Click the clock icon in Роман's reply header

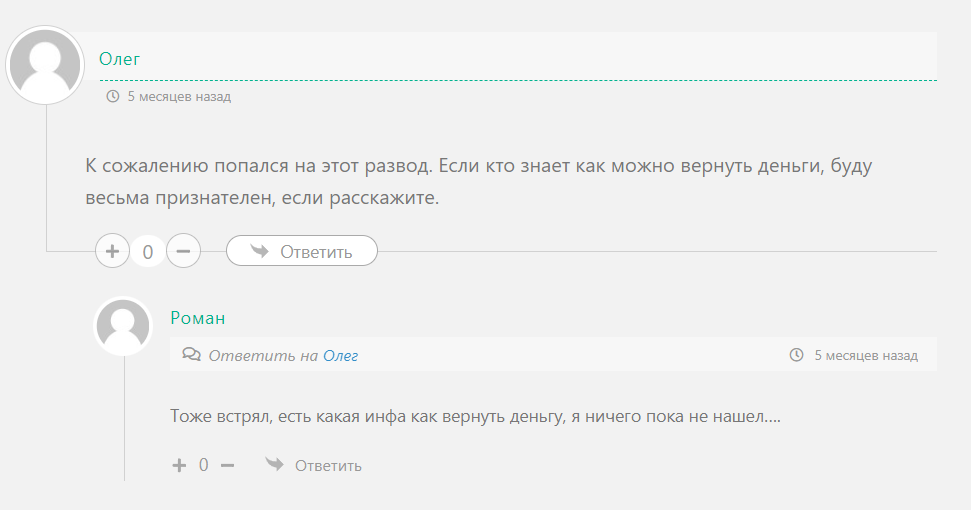[x=796, y=355]
